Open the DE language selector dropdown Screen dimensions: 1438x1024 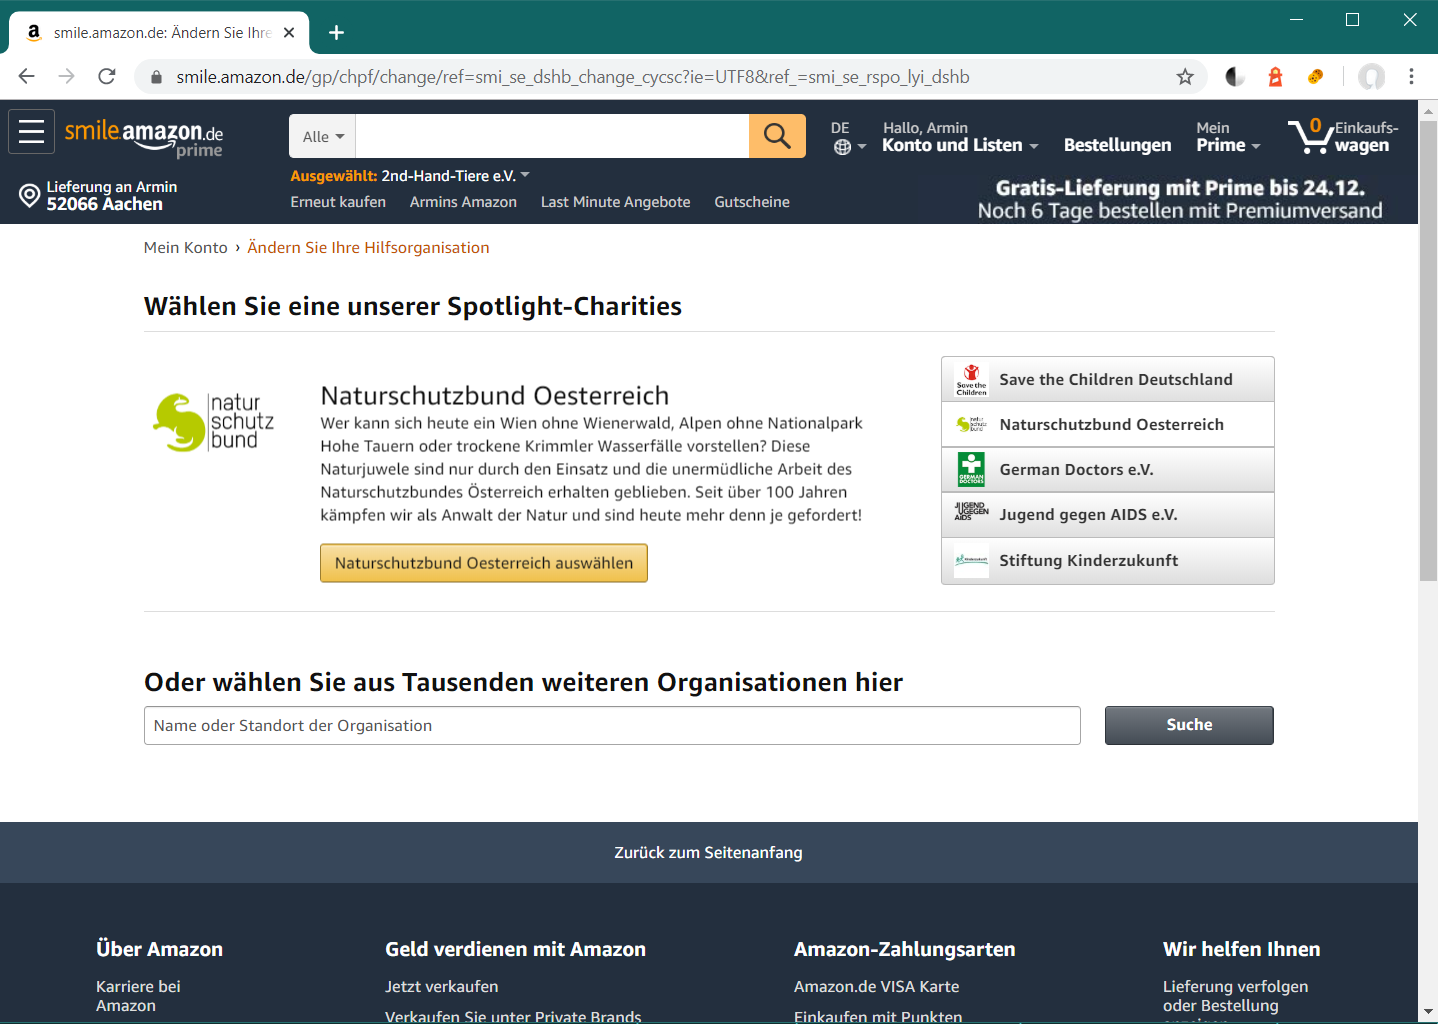[847, 138]
